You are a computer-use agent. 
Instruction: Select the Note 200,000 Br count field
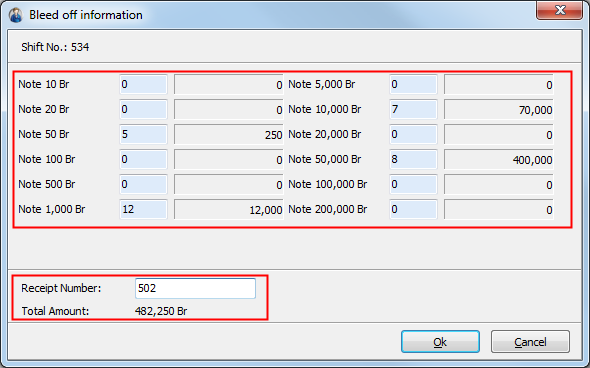tap(413, 209)
